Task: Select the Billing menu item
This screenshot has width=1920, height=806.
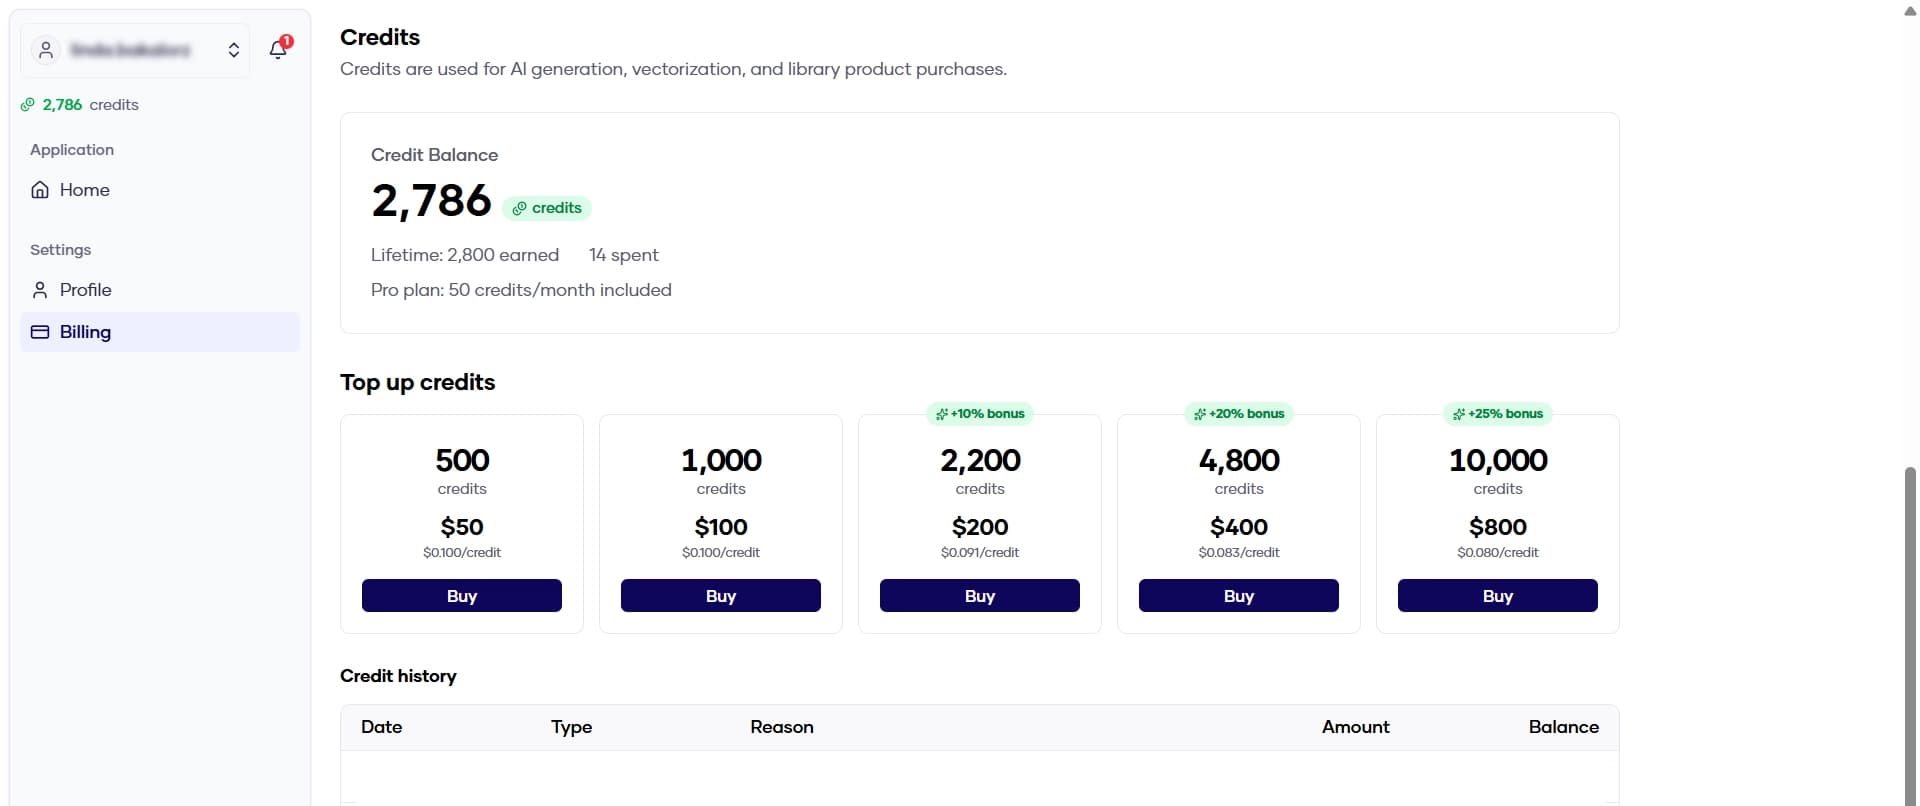Action: (x=160, y=332)
